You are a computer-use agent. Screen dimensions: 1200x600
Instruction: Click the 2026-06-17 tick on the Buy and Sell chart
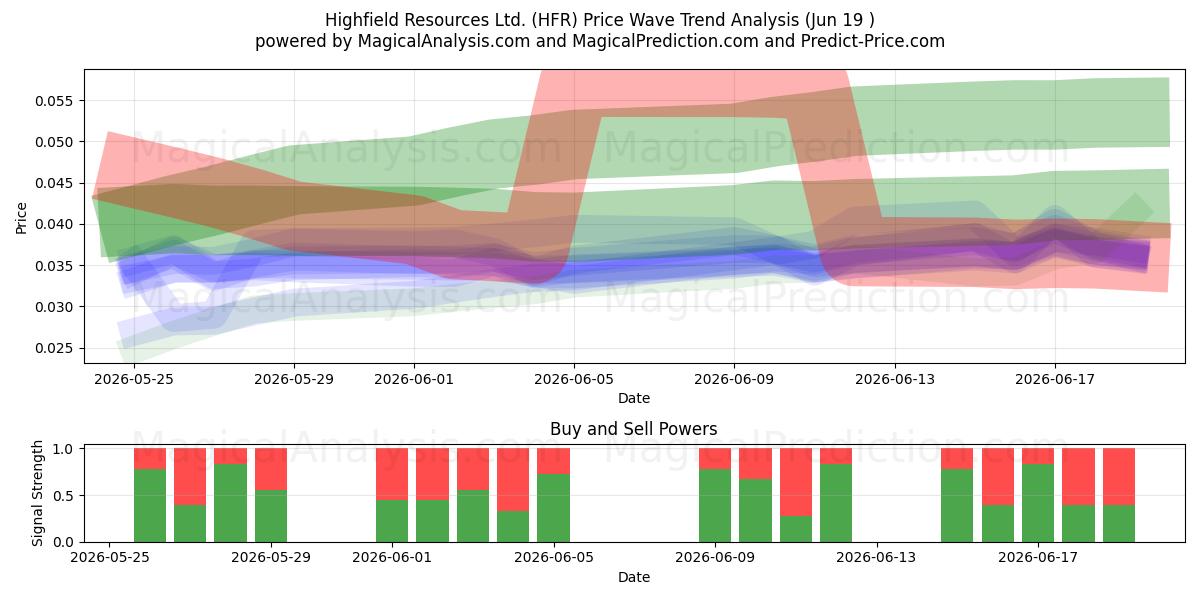point(1038,558)
